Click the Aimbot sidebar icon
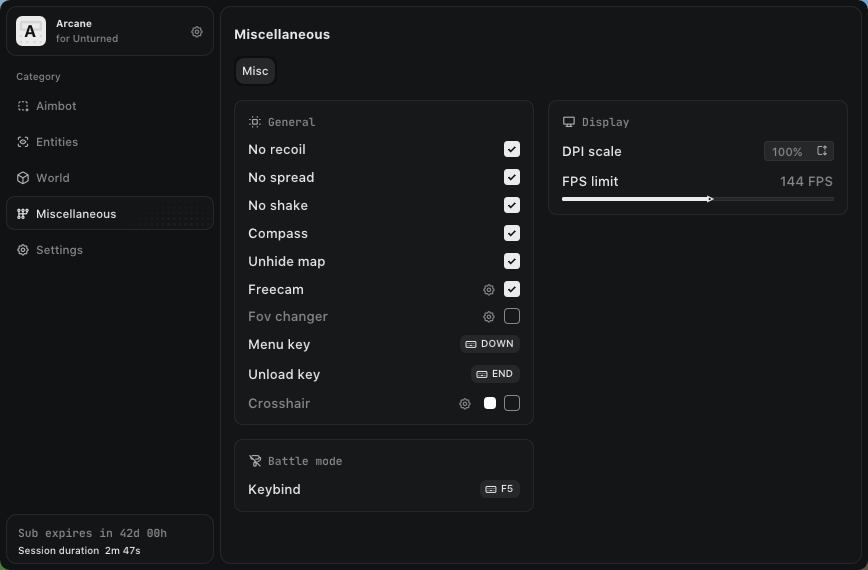The height and width of the screenshot is (570, 868). click(x=23, y=106)
